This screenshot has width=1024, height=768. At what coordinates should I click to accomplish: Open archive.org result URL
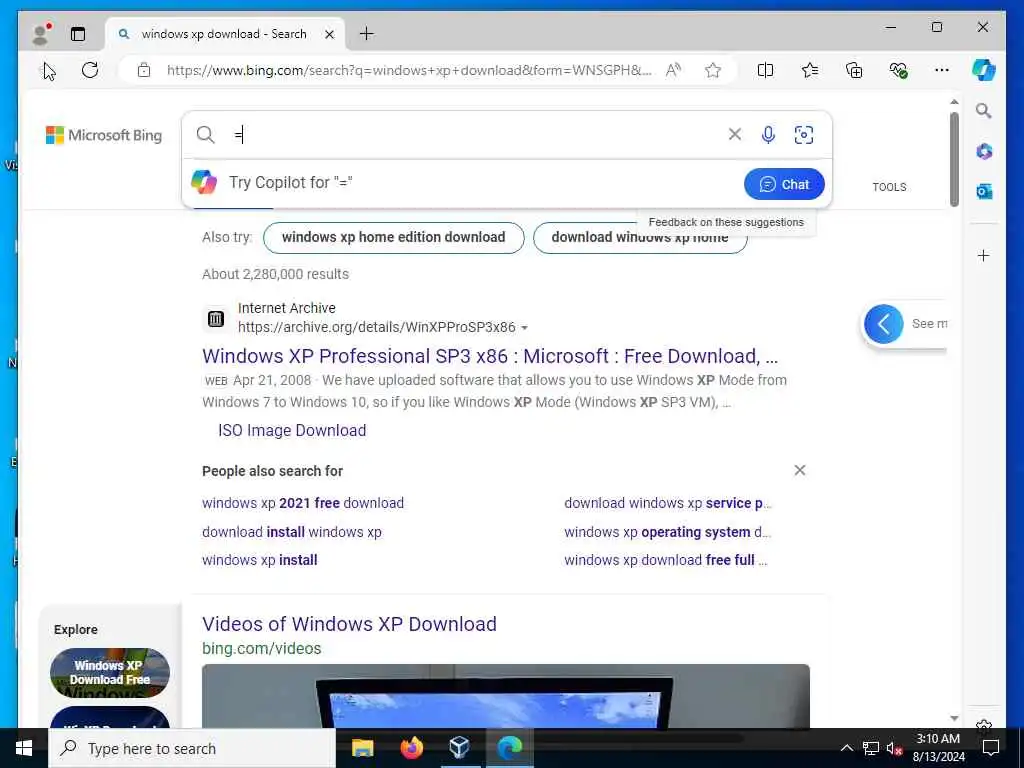tap(377, 327)
